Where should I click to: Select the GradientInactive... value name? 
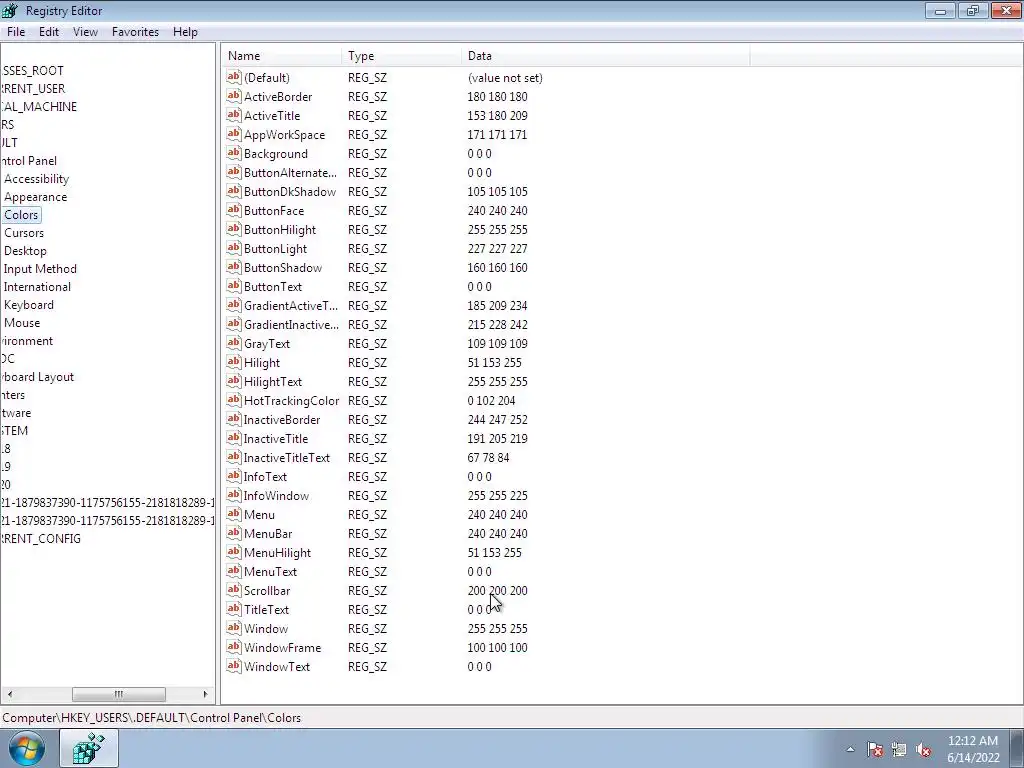tap(291, 325)
